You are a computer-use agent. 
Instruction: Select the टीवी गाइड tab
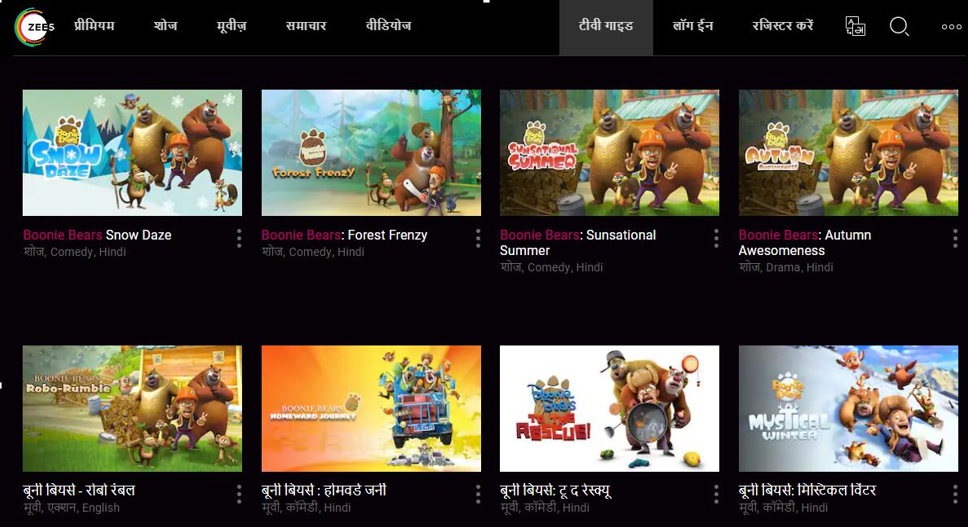click(x=606, y=28)
